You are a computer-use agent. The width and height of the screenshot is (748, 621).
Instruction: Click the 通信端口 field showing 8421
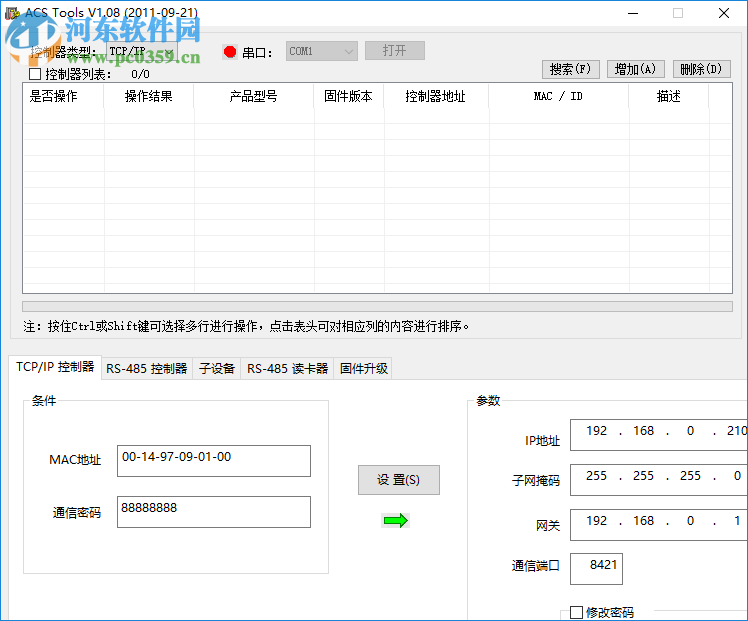[596, 569]
